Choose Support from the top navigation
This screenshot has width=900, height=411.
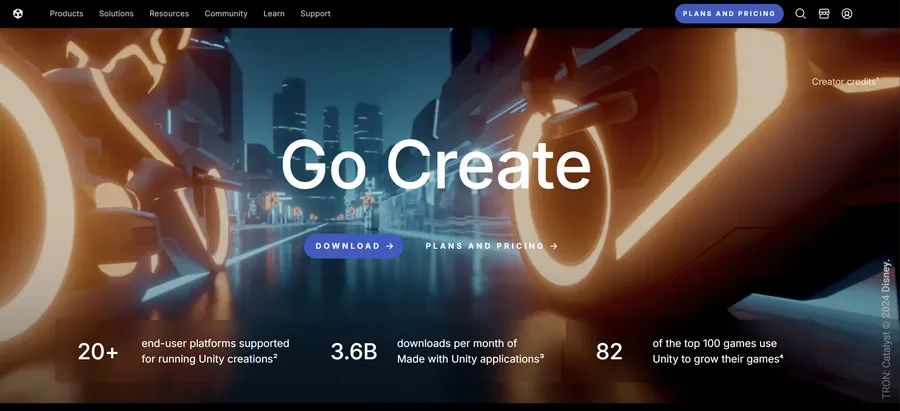click(315, 14)
